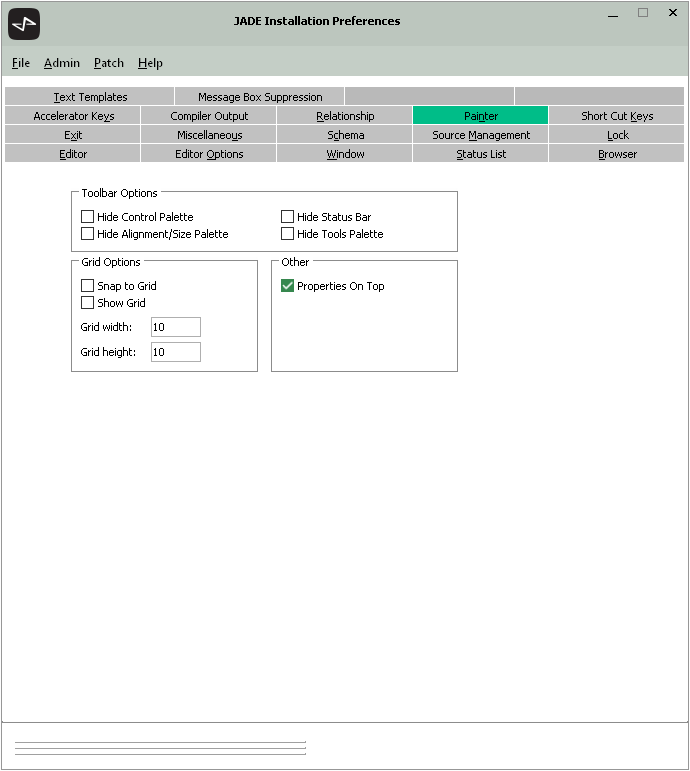Go to the Editor Options tab
The width and height of the screenshot is (690, 771).
209,154
